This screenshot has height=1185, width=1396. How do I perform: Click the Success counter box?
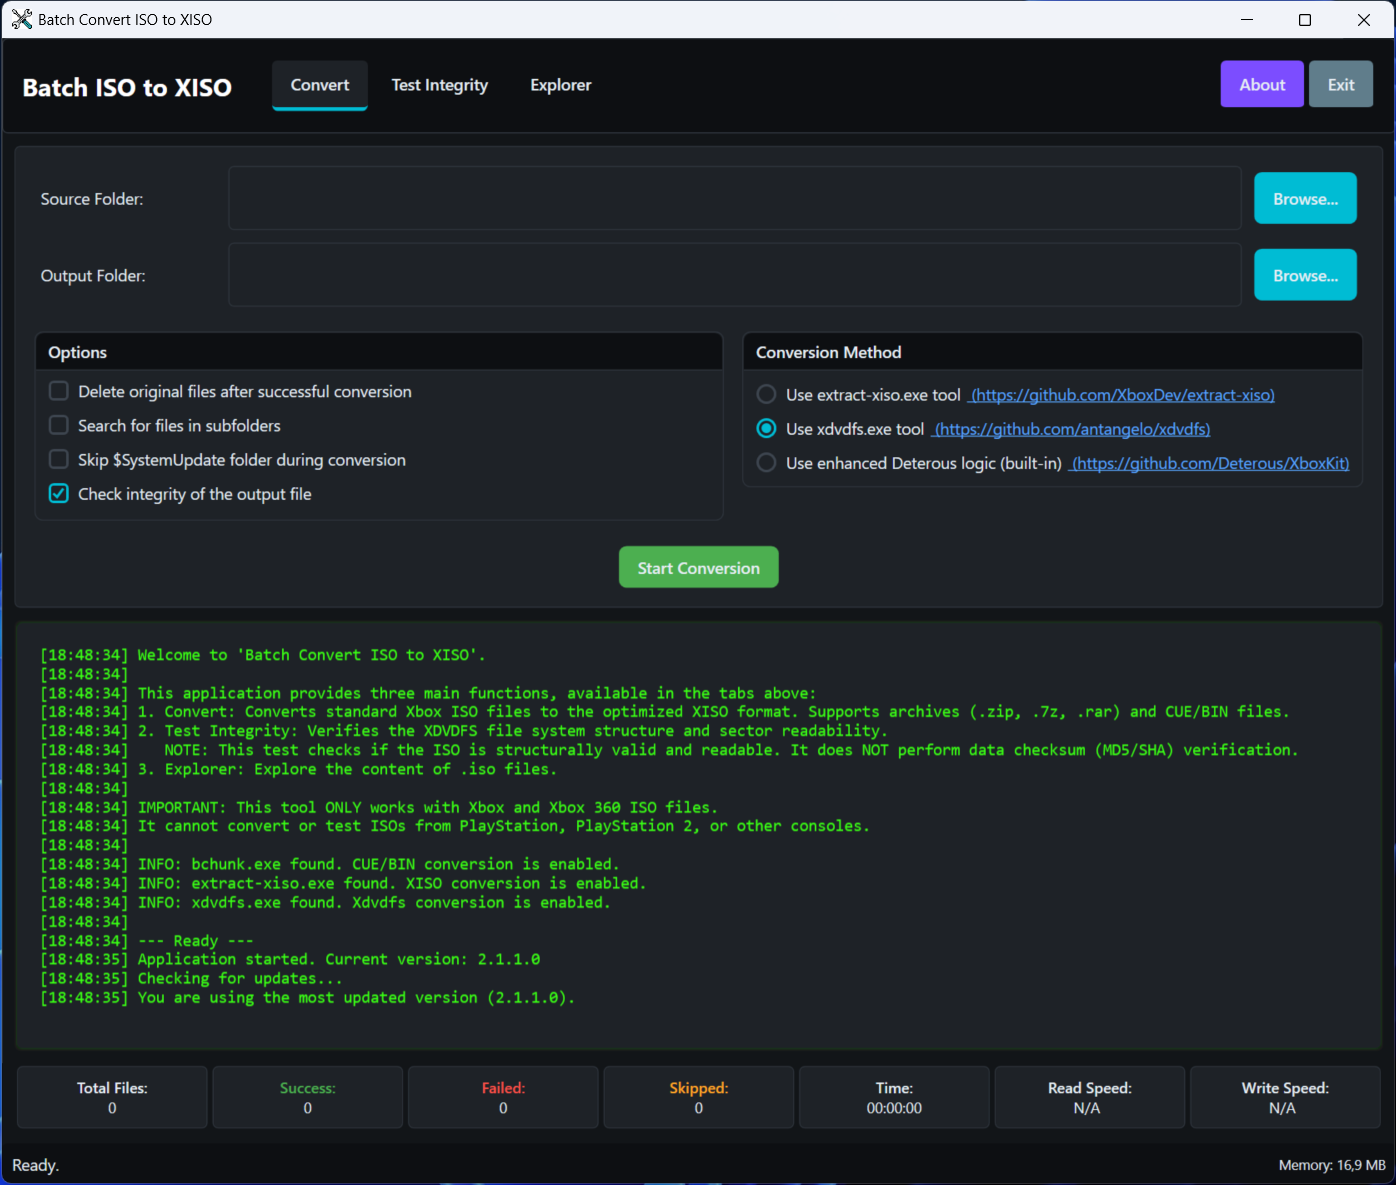(x=308, y=1097)
